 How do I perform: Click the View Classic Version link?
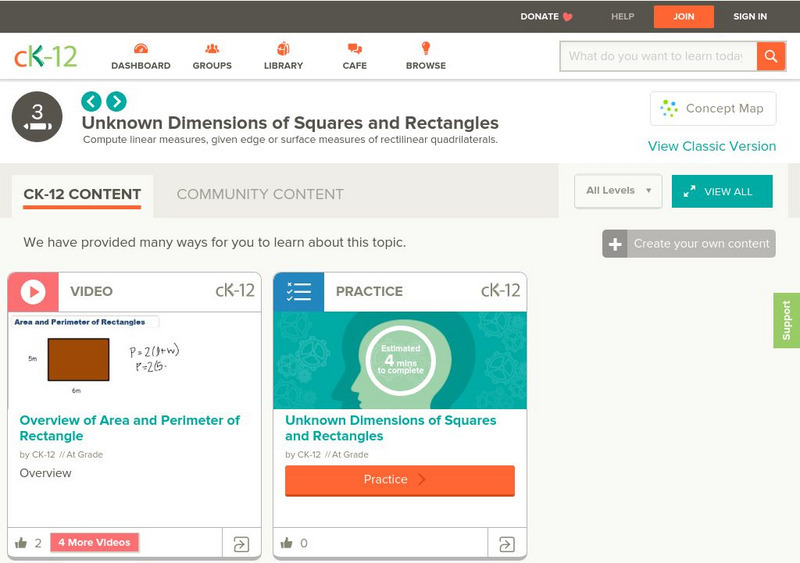711,146
